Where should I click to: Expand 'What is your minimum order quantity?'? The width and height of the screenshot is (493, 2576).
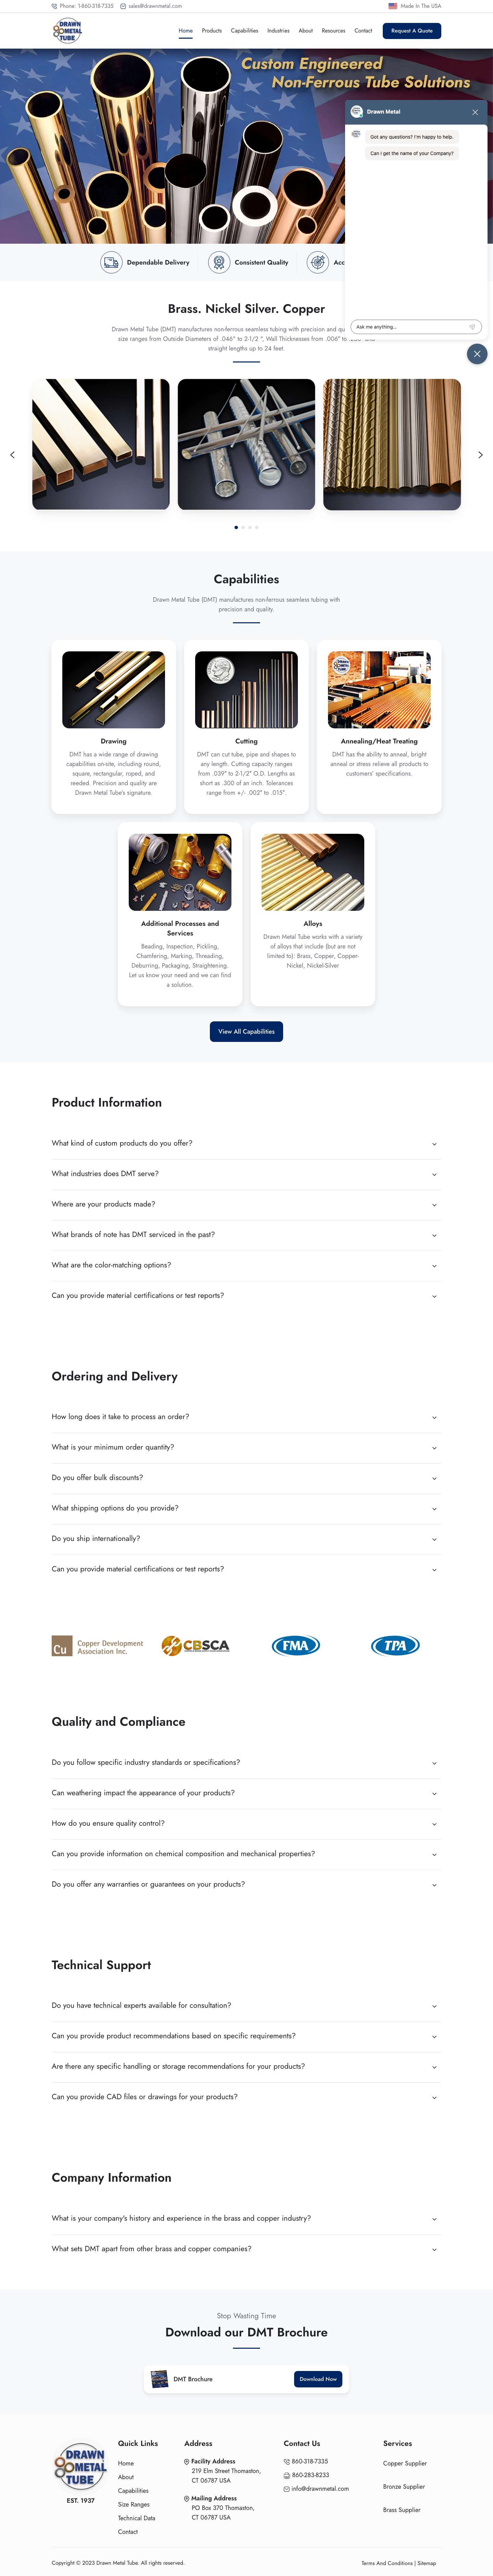[x=245, y=1447]
